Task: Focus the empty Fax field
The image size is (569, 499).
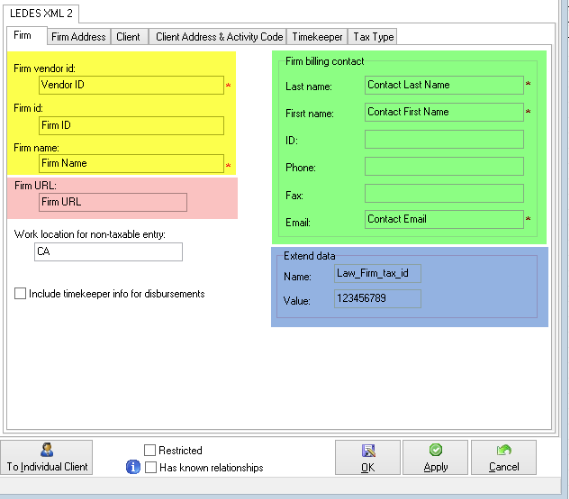Action: tap(444, 193)
